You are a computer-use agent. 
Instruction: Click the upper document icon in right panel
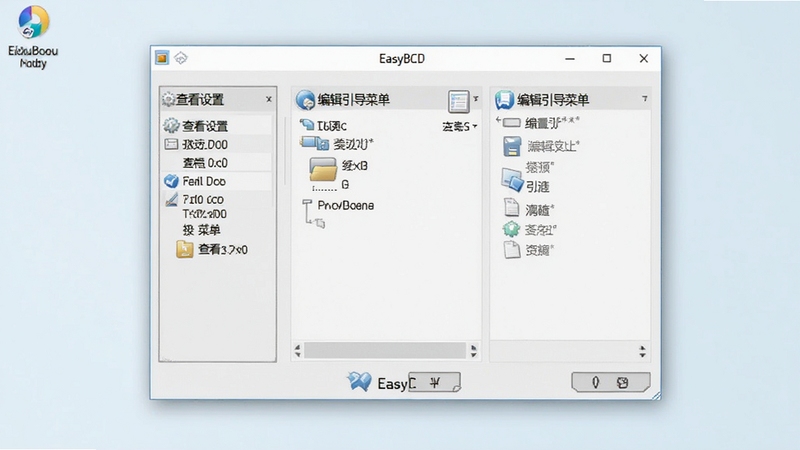pos(511,208)
